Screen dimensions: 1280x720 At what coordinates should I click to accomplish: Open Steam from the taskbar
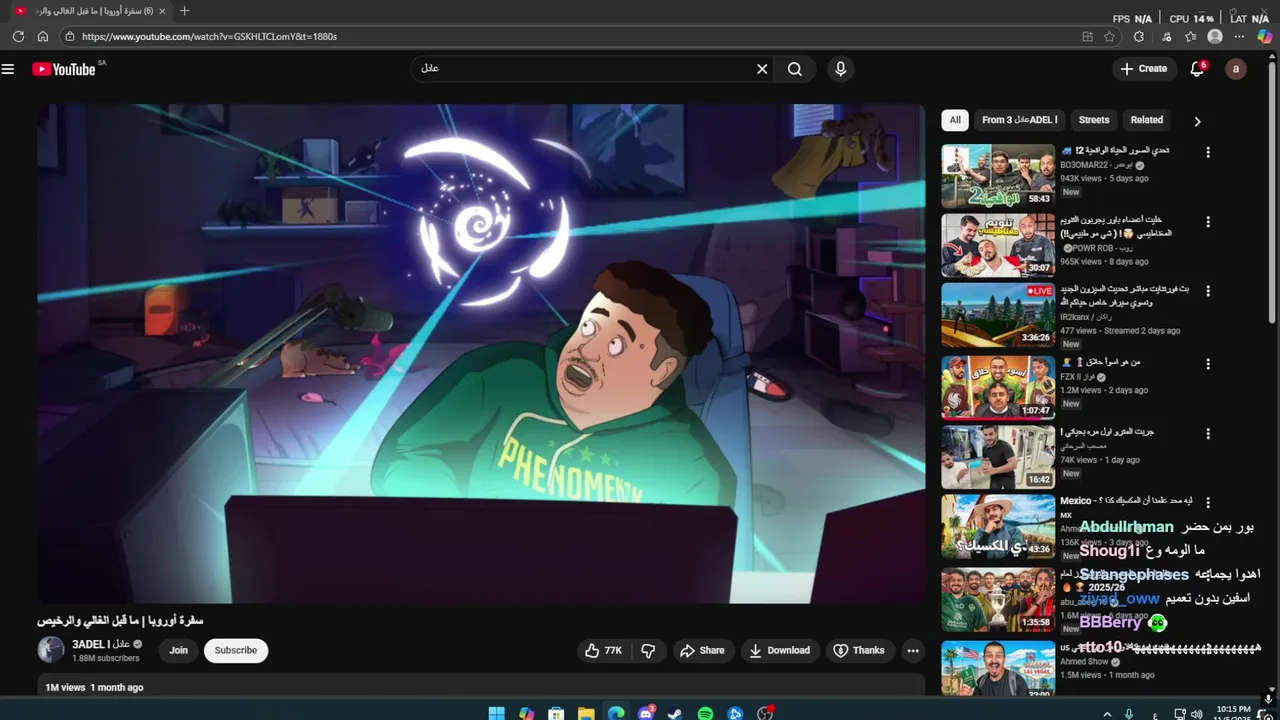coord(675,713)
